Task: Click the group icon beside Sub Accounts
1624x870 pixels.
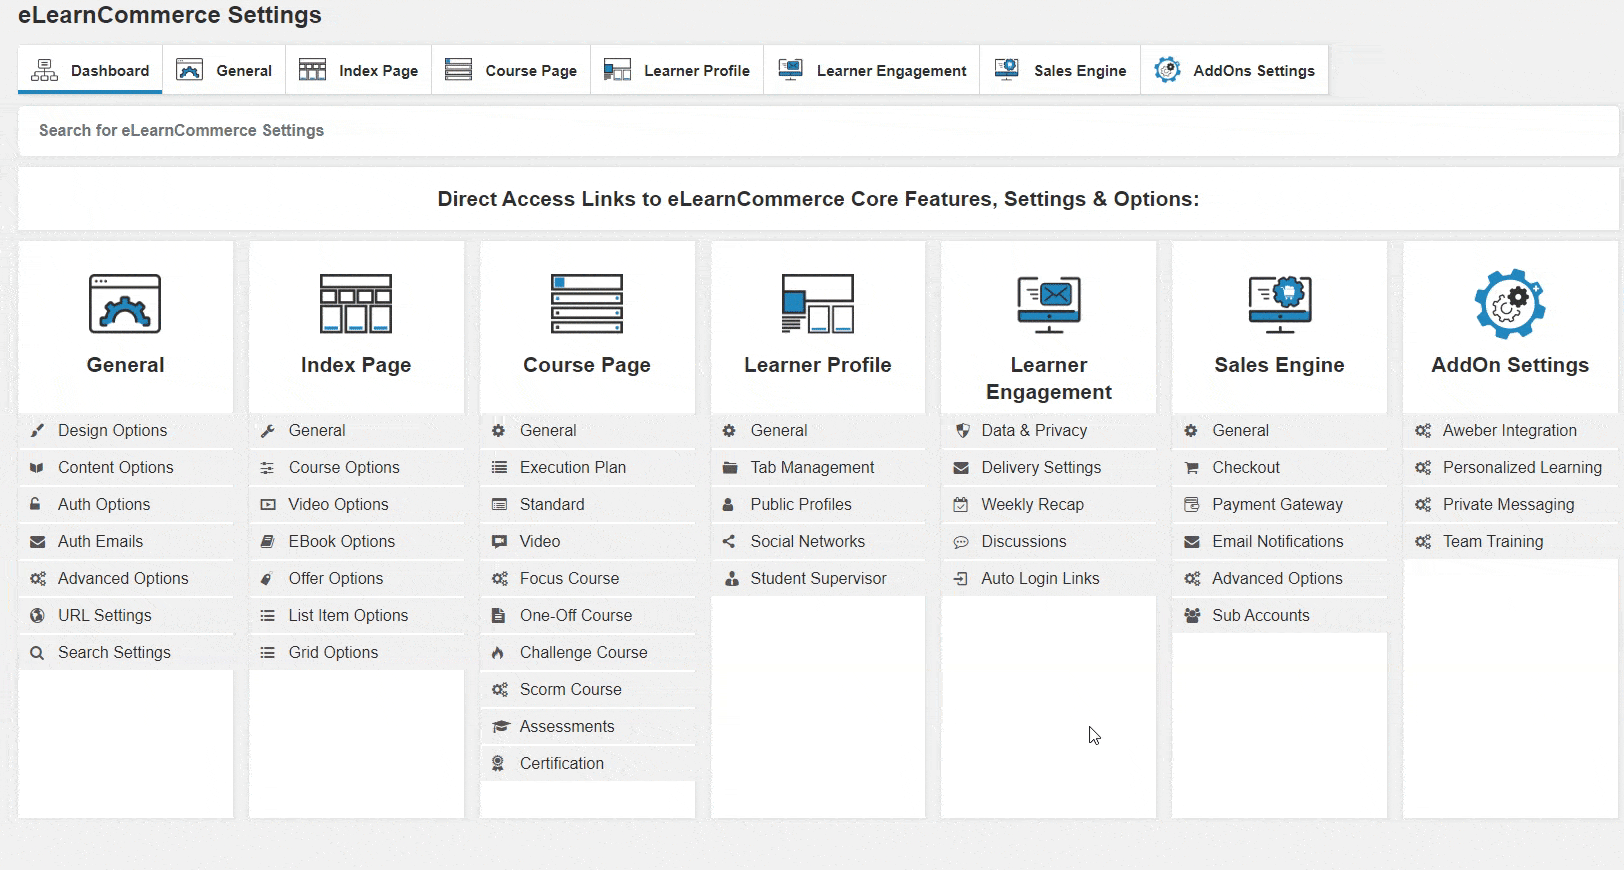Action: click(x=1192, y=616)
